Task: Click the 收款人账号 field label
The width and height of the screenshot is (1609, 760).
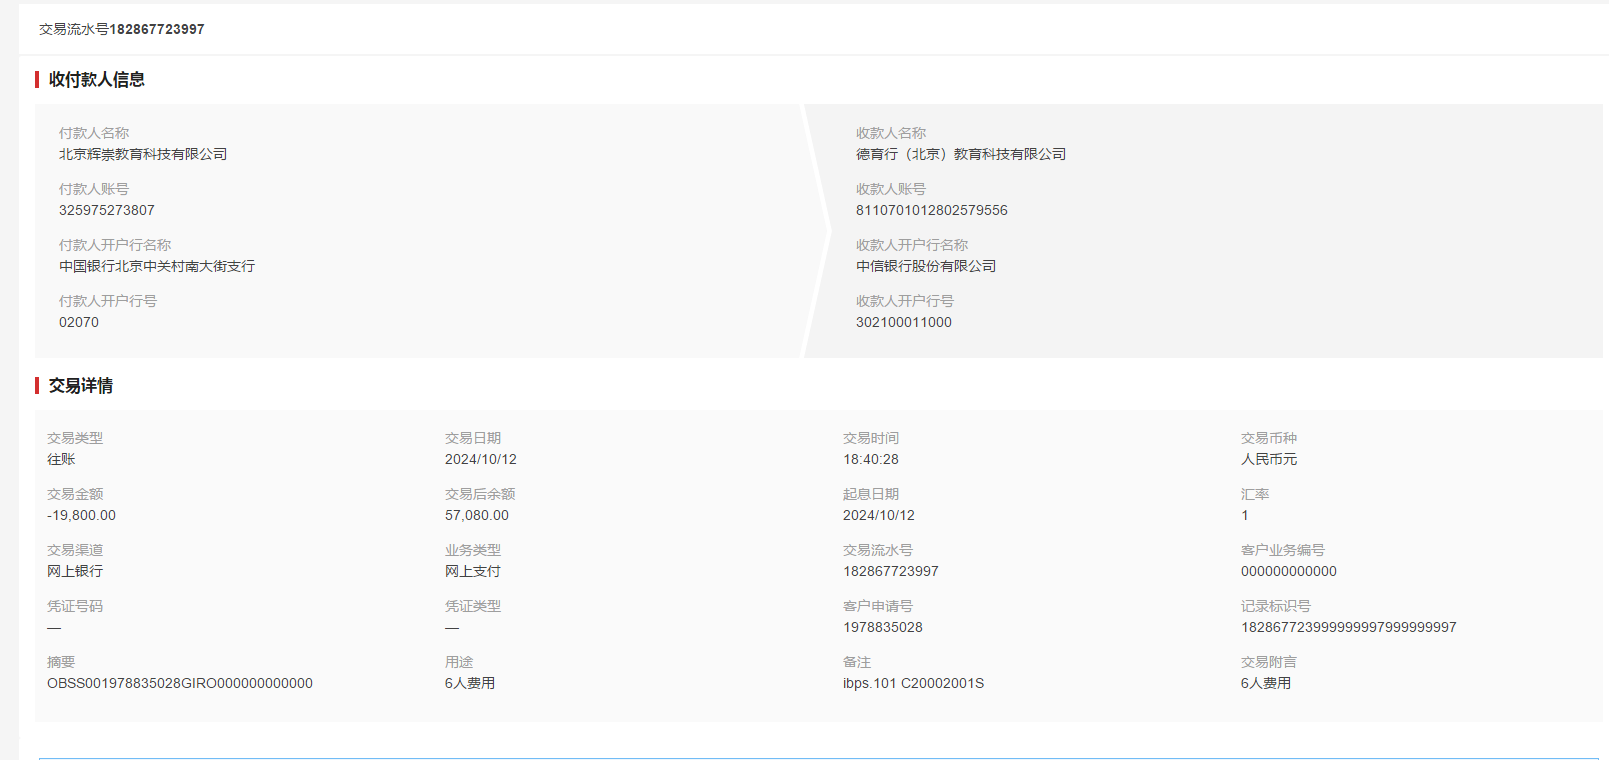Action: 891,189
